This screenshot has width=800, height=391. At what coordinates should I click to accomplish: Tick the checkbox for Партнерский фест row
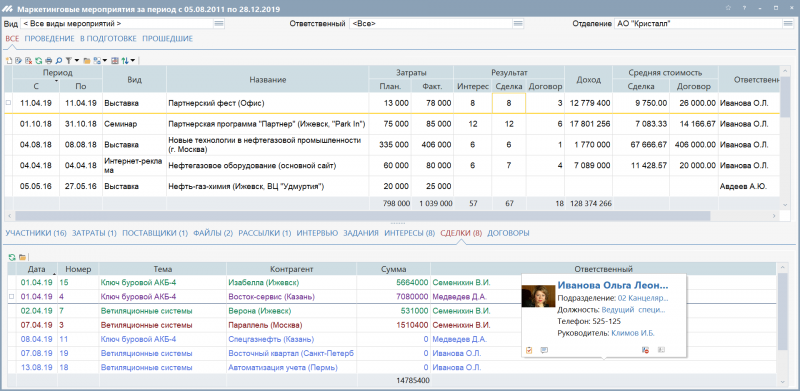8,103
